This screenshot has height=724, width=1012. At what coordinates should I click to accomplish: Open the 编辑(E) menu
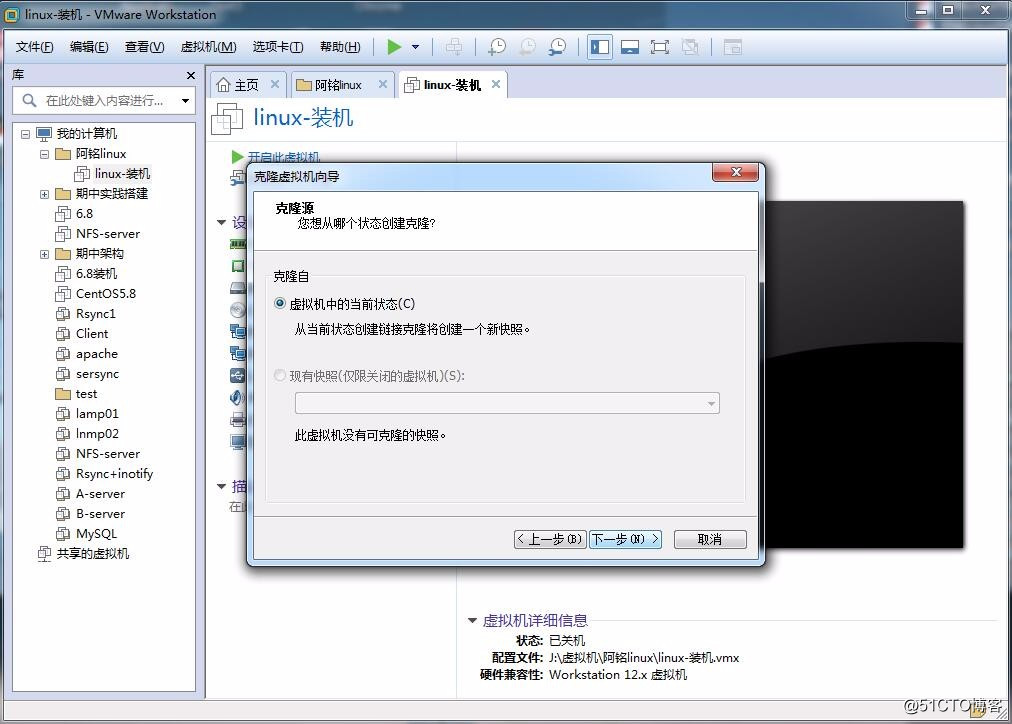coord(89,47)
